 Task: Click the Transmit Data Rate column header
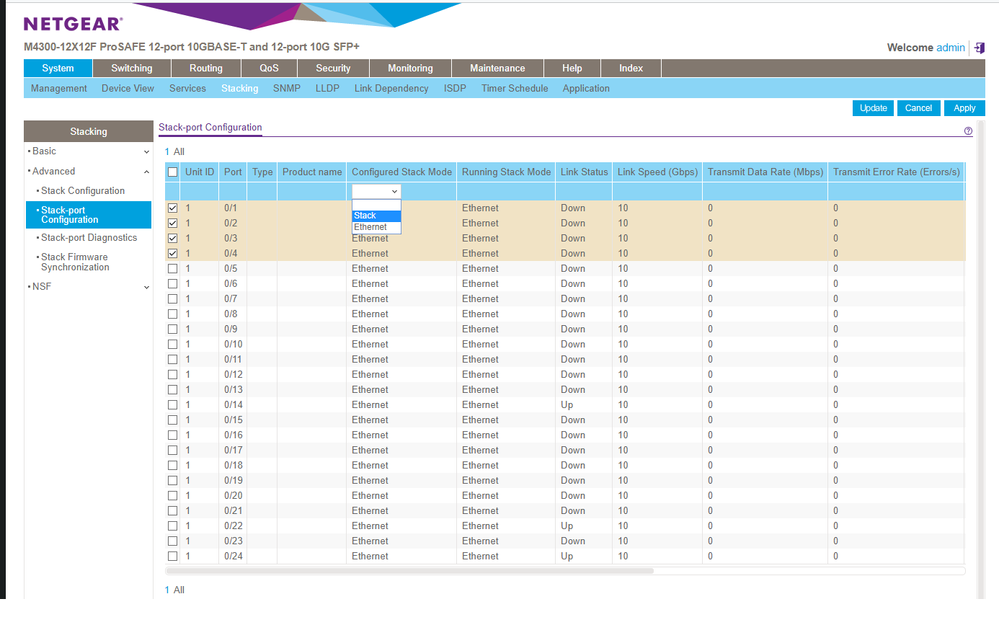tap(765, 172)
